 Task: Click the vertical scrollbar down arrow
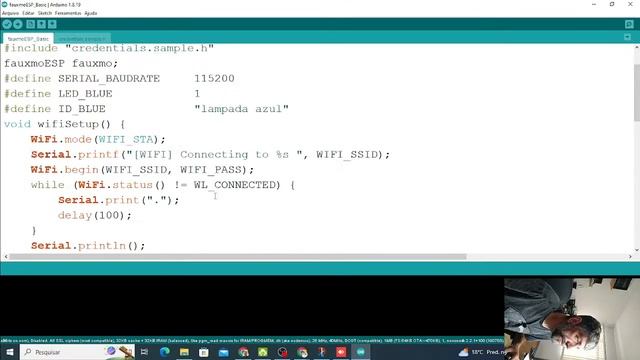(637, 250)
